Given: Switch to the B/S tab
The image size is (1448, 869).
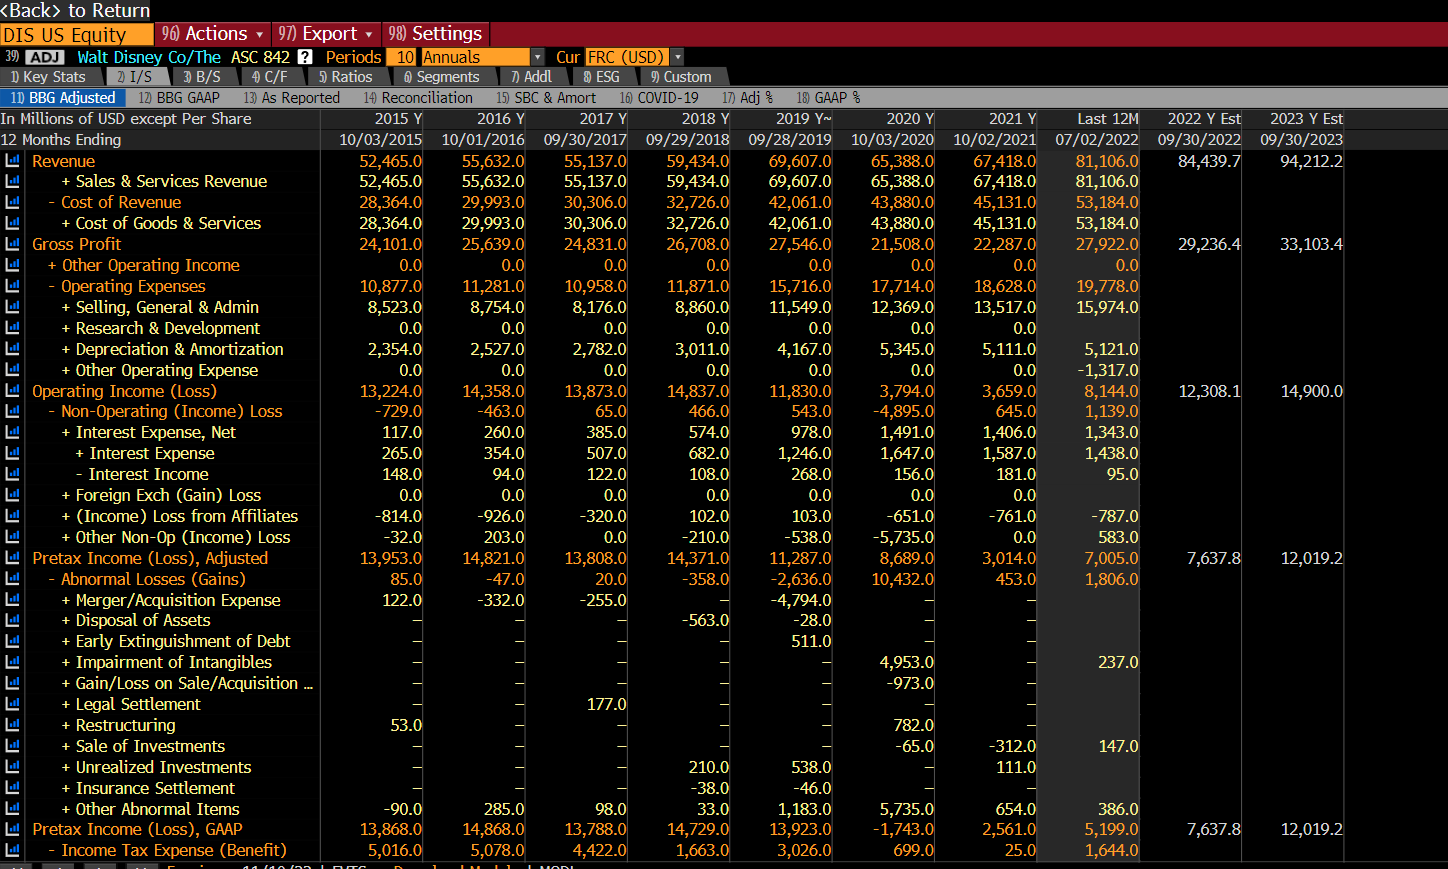Looking at the screenshot, I should tap(201, 77).
